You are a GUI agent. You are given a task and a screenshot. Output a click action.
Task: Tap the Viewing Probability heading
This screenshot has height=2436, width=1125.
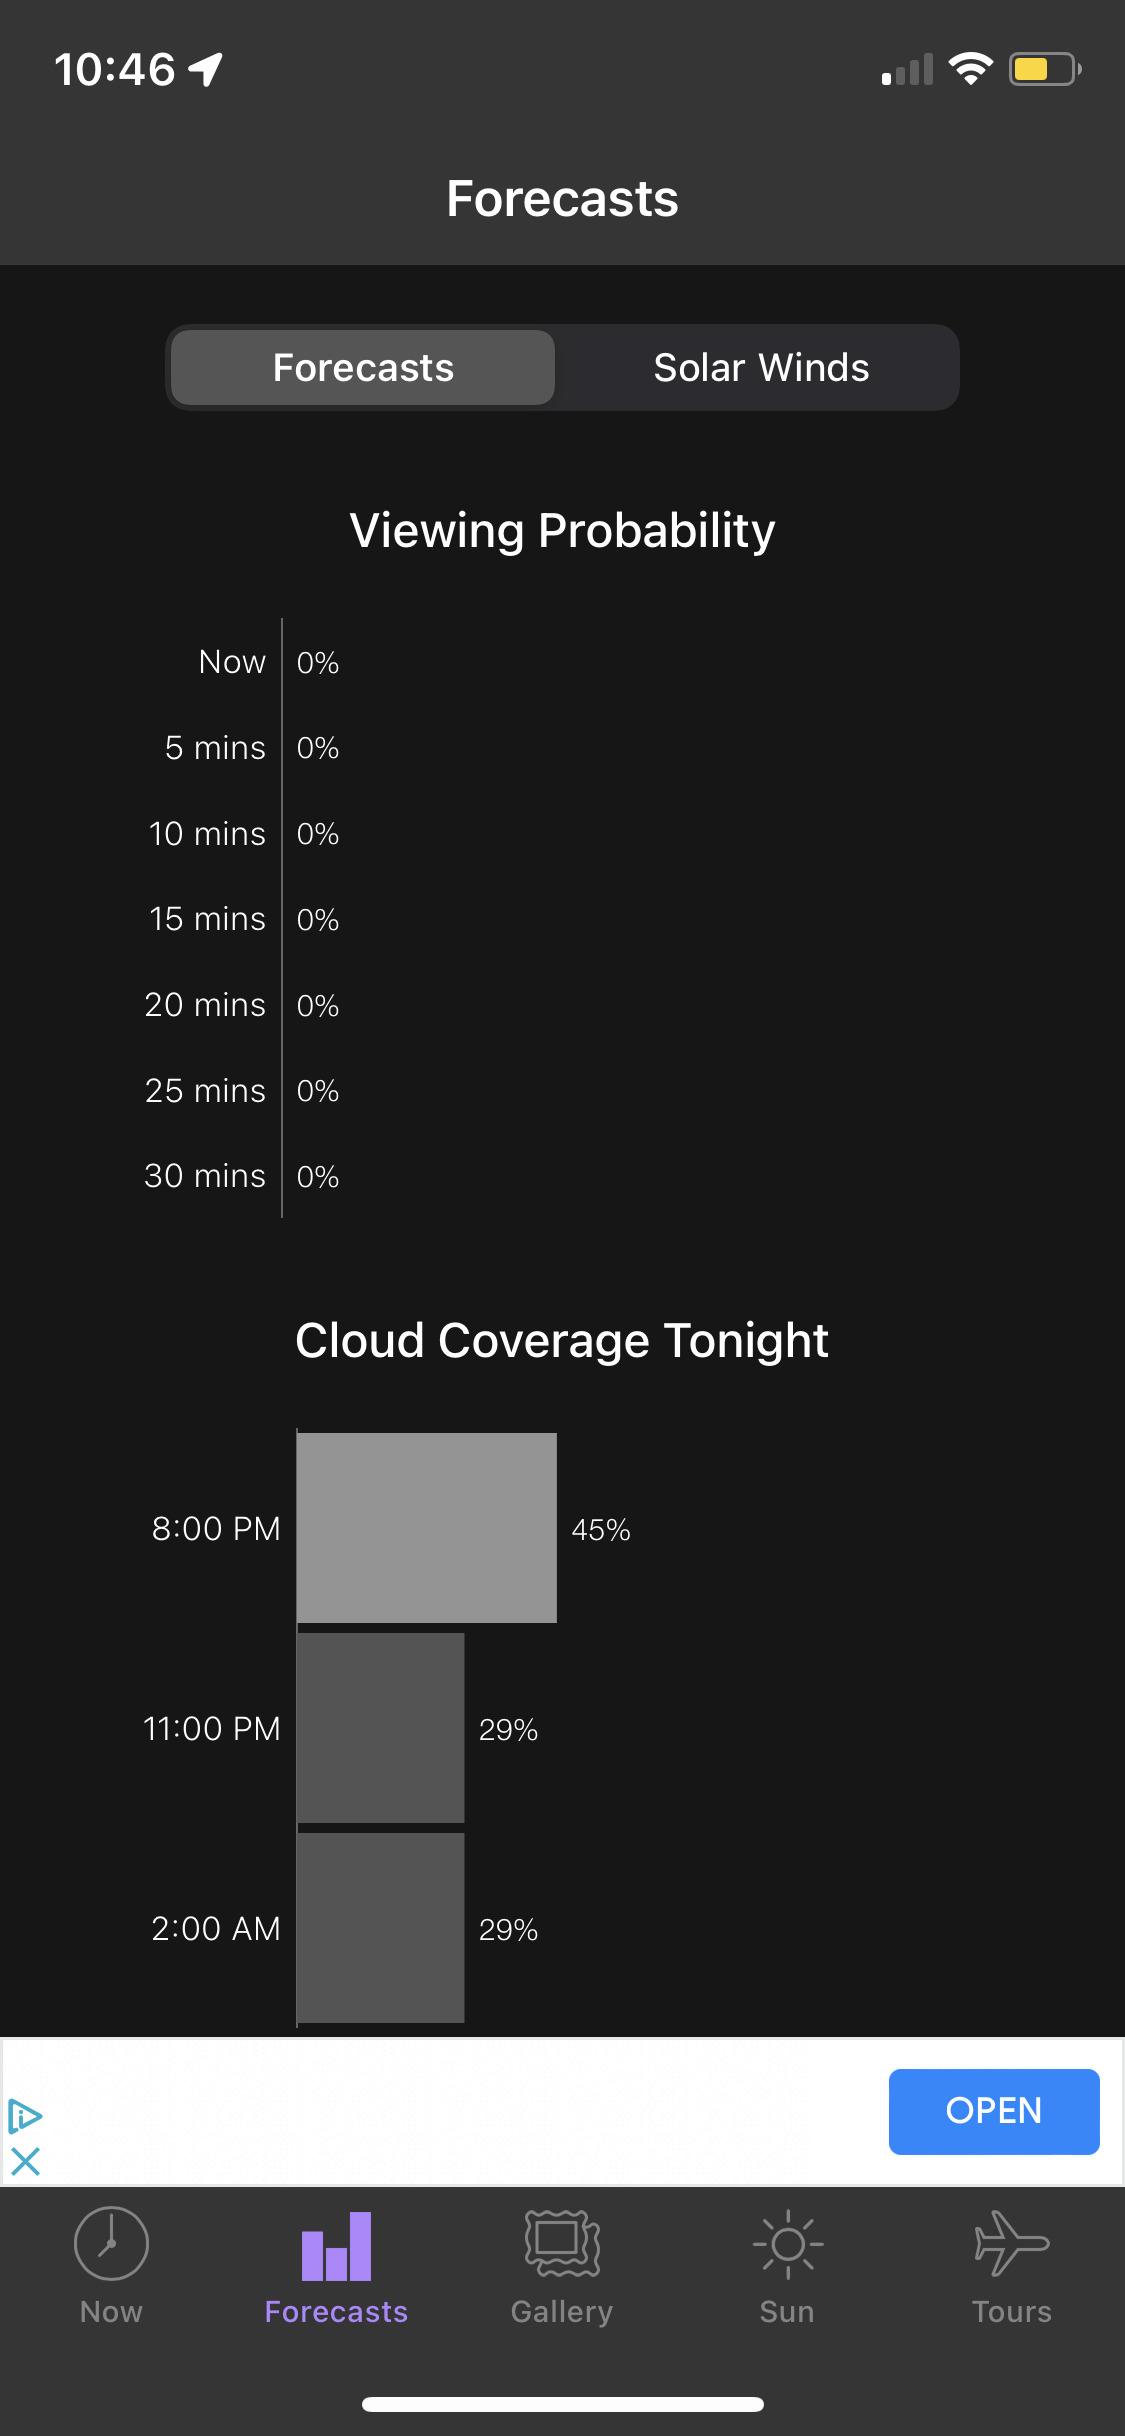(562, 530)
